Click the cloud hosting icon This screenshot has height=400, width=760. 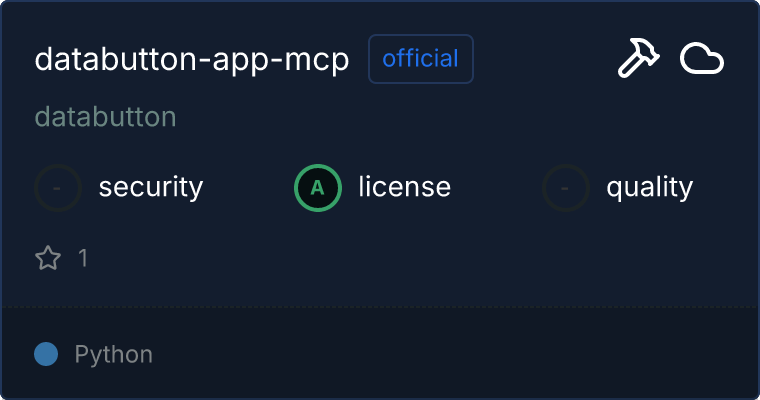coord(702,60)
